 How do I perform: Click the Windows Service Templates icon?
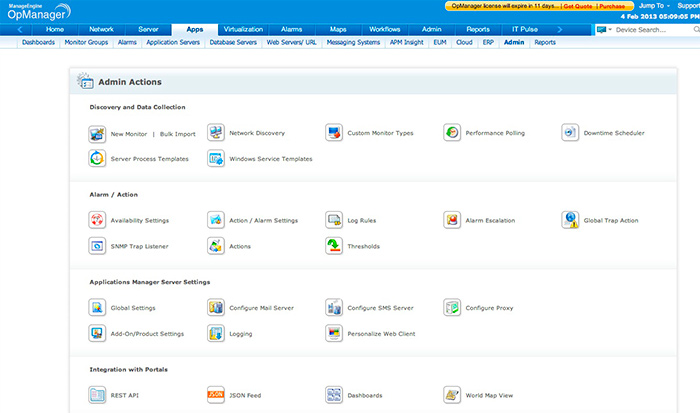(x=216, y=159)
